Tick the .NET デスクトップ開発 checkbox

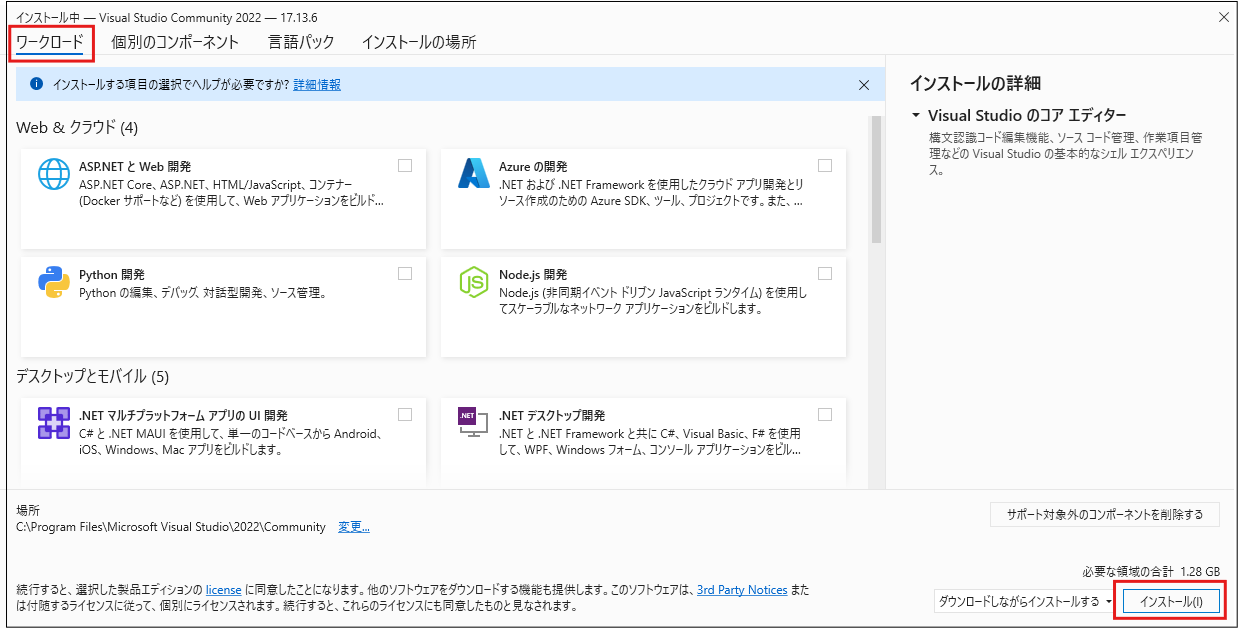click(x=825, y=415)
